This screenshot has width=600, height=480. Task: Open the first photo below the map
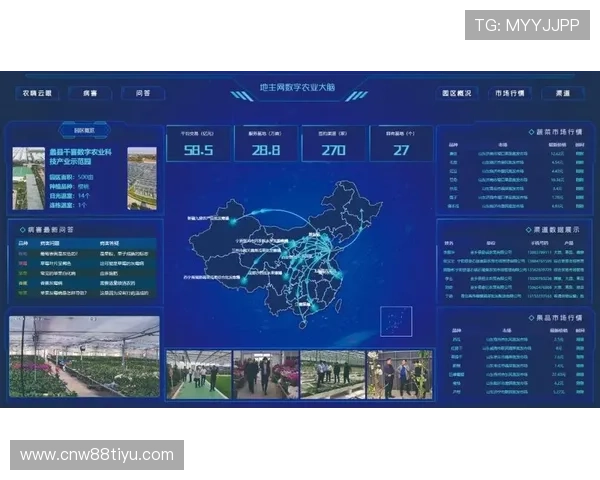[198, 375]
